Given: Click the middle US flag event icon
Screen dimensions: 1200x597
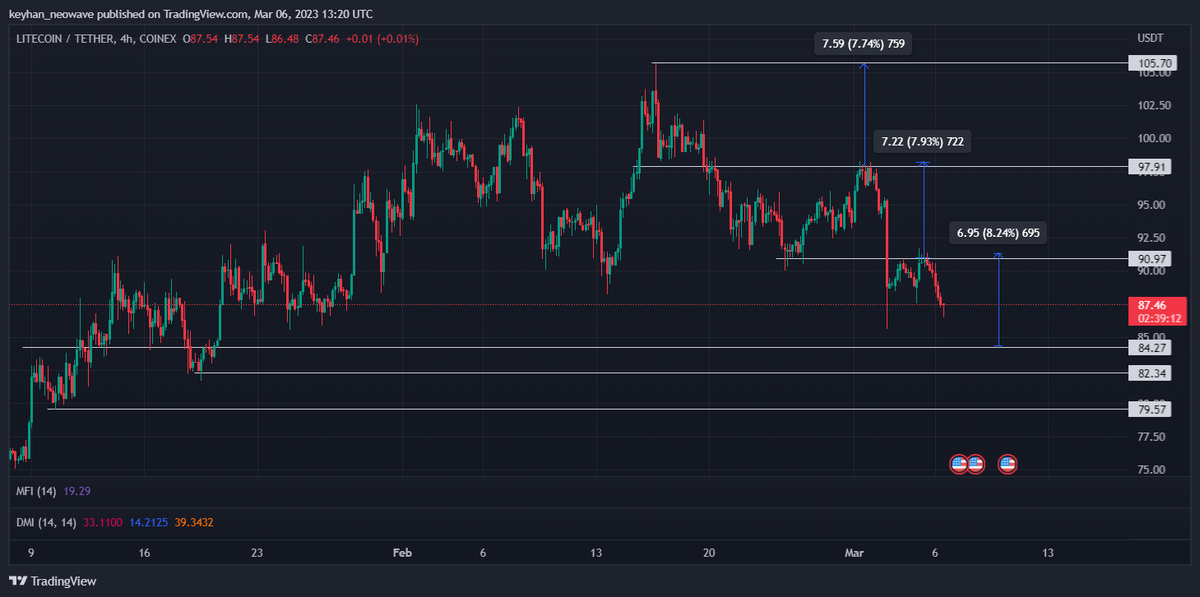Looking at the screenshot, I should coord(976,464).
